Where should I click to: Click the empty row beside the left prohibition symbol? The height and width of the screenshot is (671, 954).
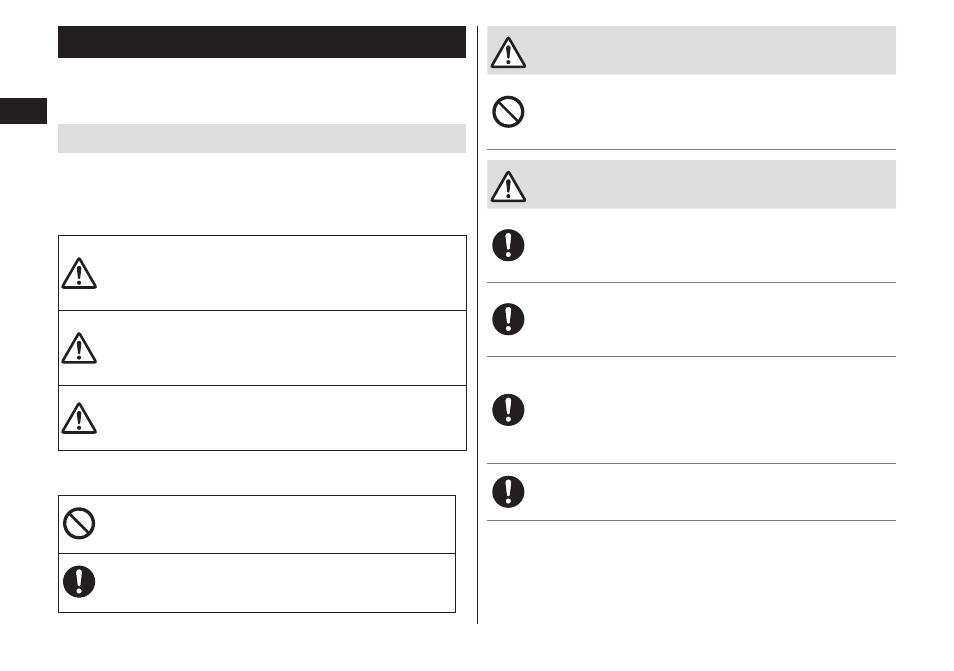(277, 524)
